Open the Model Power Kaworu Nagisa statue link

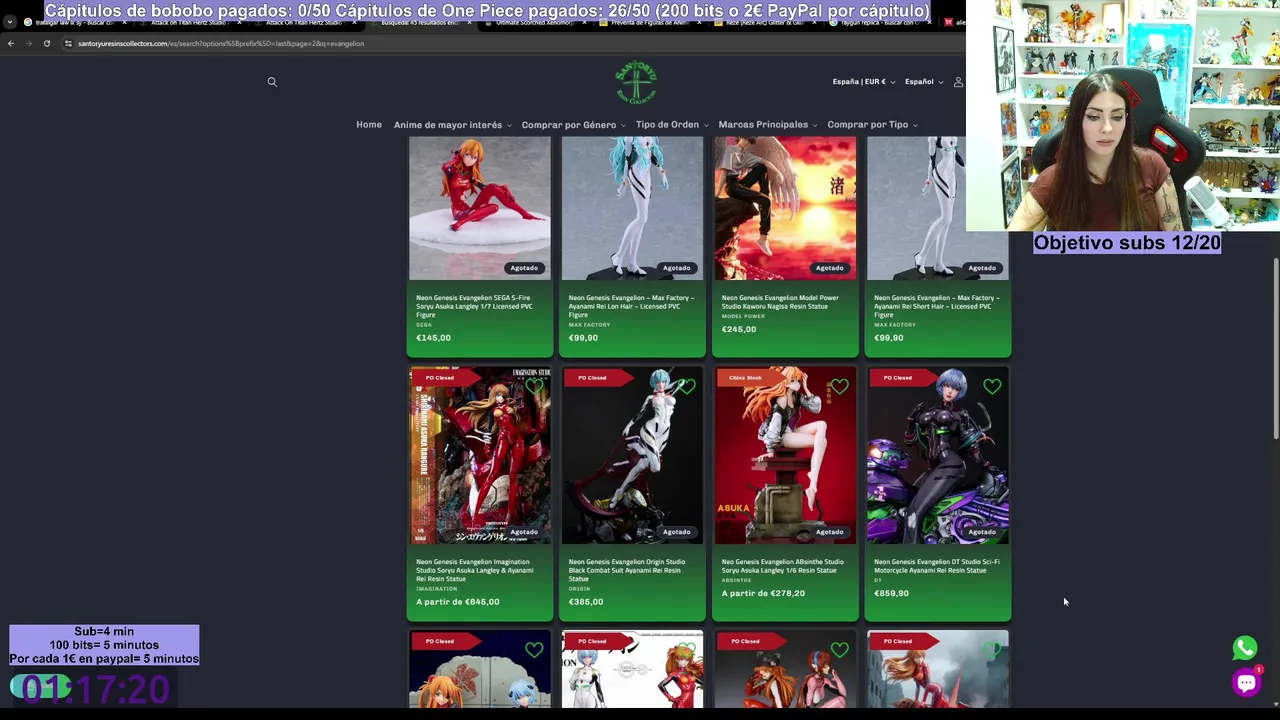click(780, 302)
